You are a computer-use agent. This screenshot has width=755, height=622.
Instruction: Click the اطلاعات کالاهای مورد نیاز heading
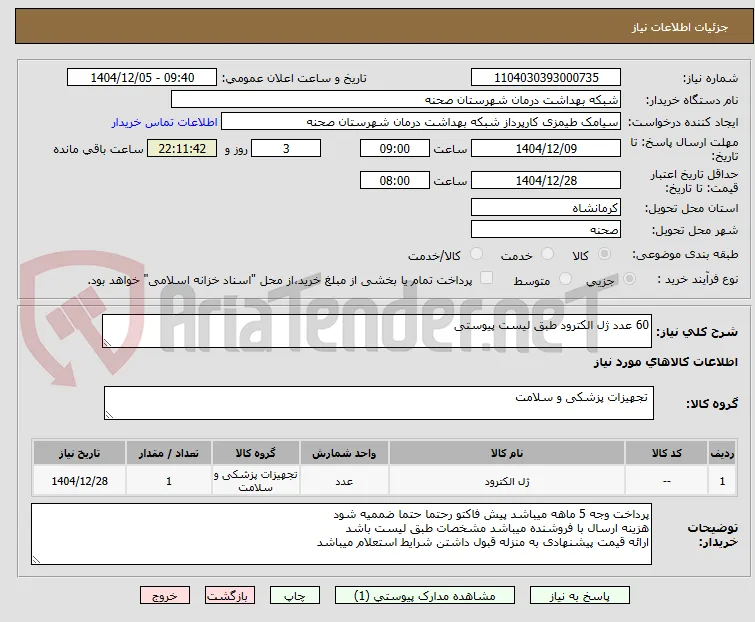(665, 362)
